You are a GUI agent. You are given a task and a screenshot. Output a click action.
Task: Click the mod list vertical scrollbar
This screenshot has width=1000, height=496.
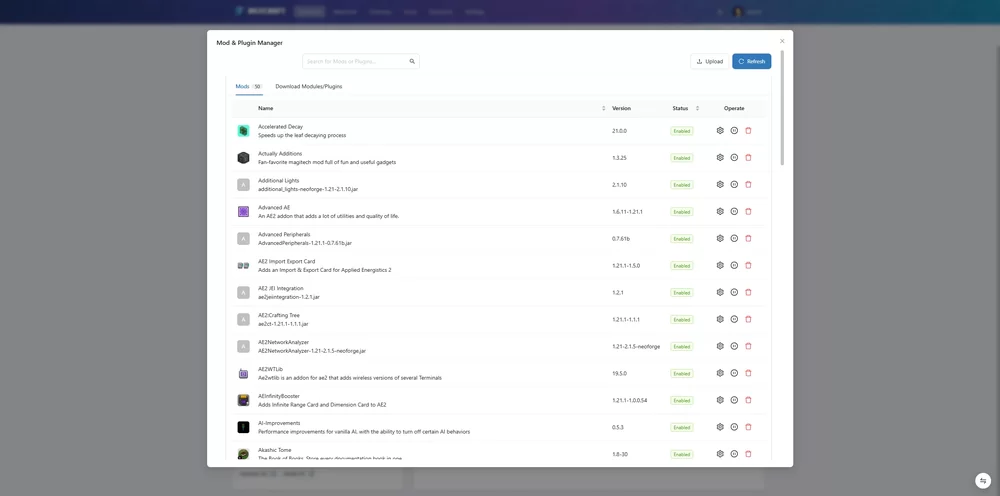click(782, 108)
